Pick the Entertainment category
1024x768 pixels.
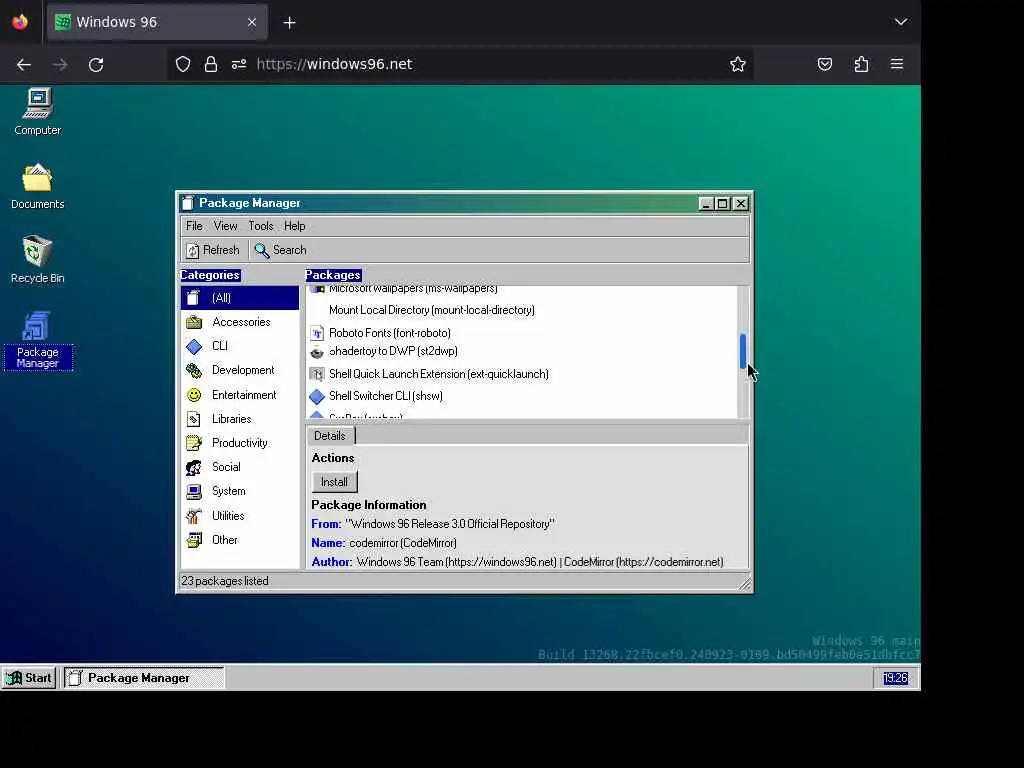[240, 395]
